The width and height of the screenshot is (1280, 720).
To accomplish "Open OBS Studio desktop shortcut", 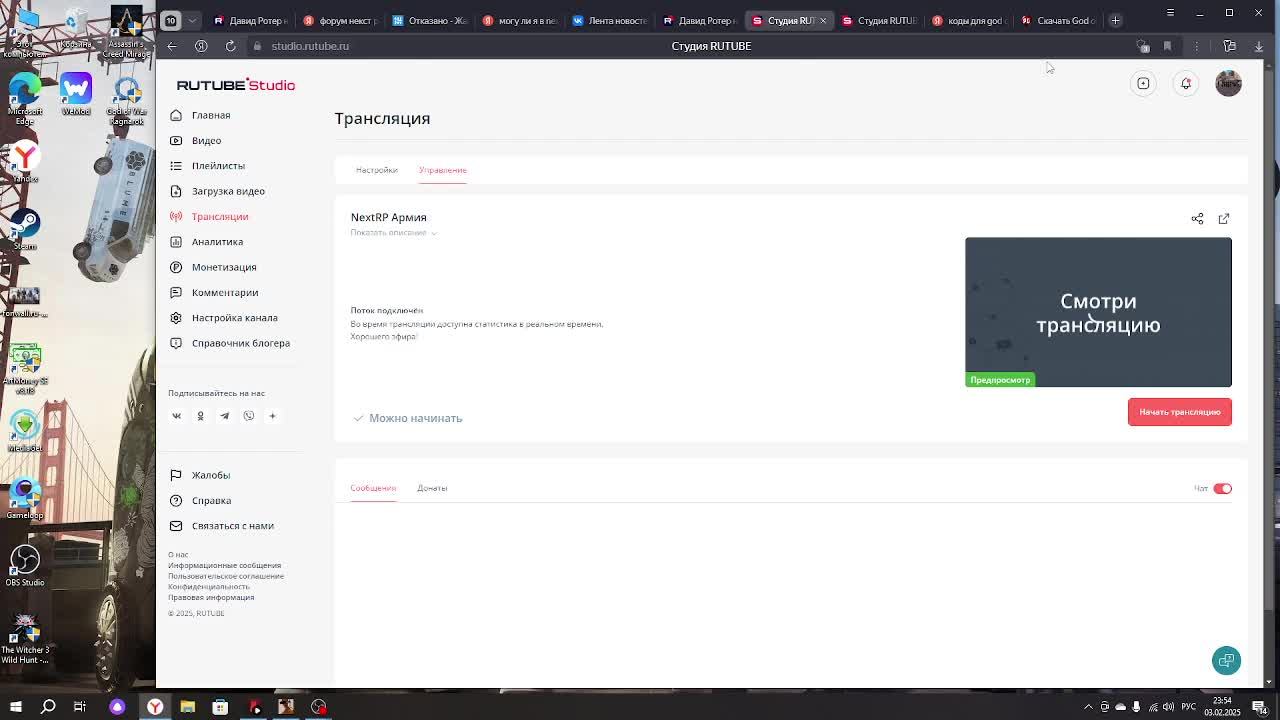I will (x=25, y=565).
